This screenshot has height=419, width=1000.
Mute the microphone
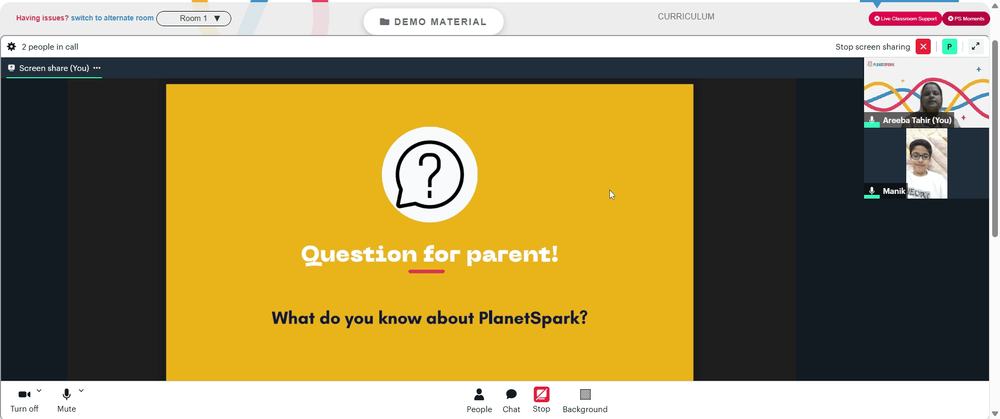click(66, 401)
